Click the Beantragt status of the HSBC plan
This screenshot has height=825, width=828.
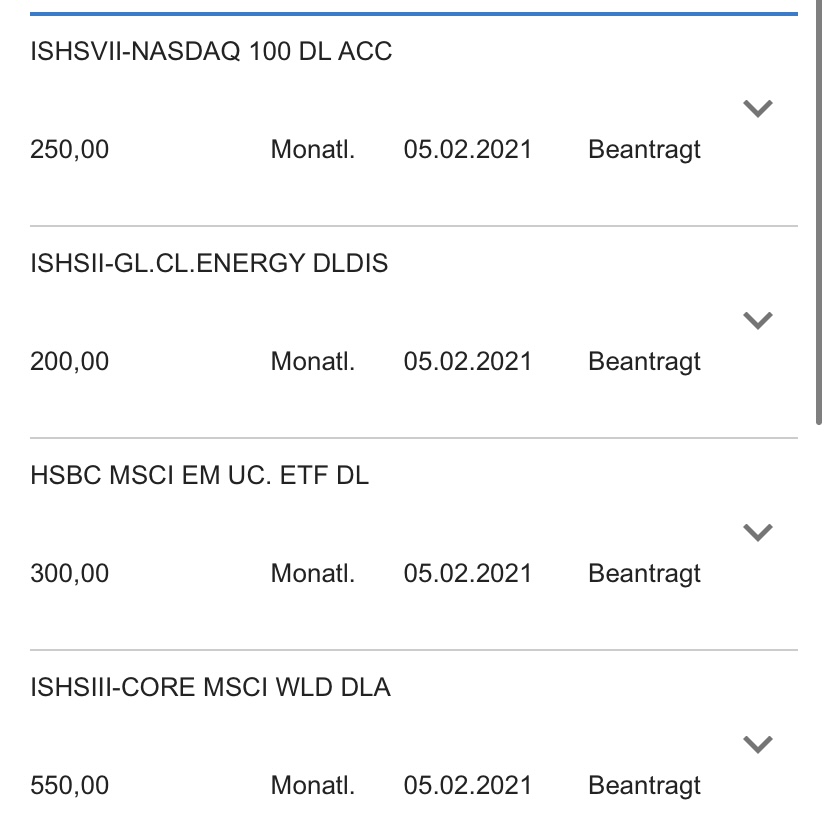click(644, 574)
